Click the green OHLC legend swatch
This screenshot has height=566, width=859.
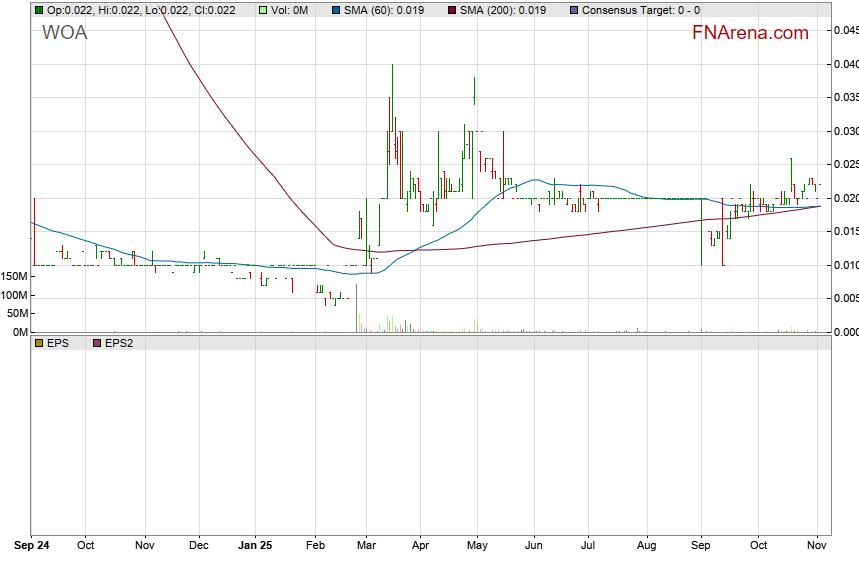[x=39, y=10]
